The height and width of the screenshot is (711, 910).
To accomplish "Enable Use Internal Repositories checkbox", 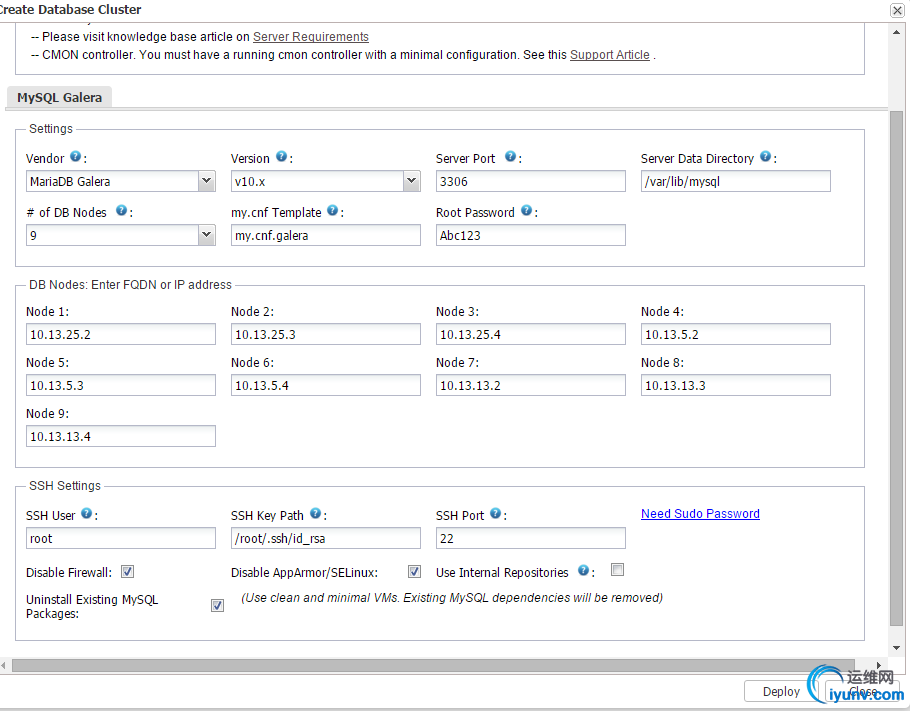I will pyautogui.click(x=617, y=570).
